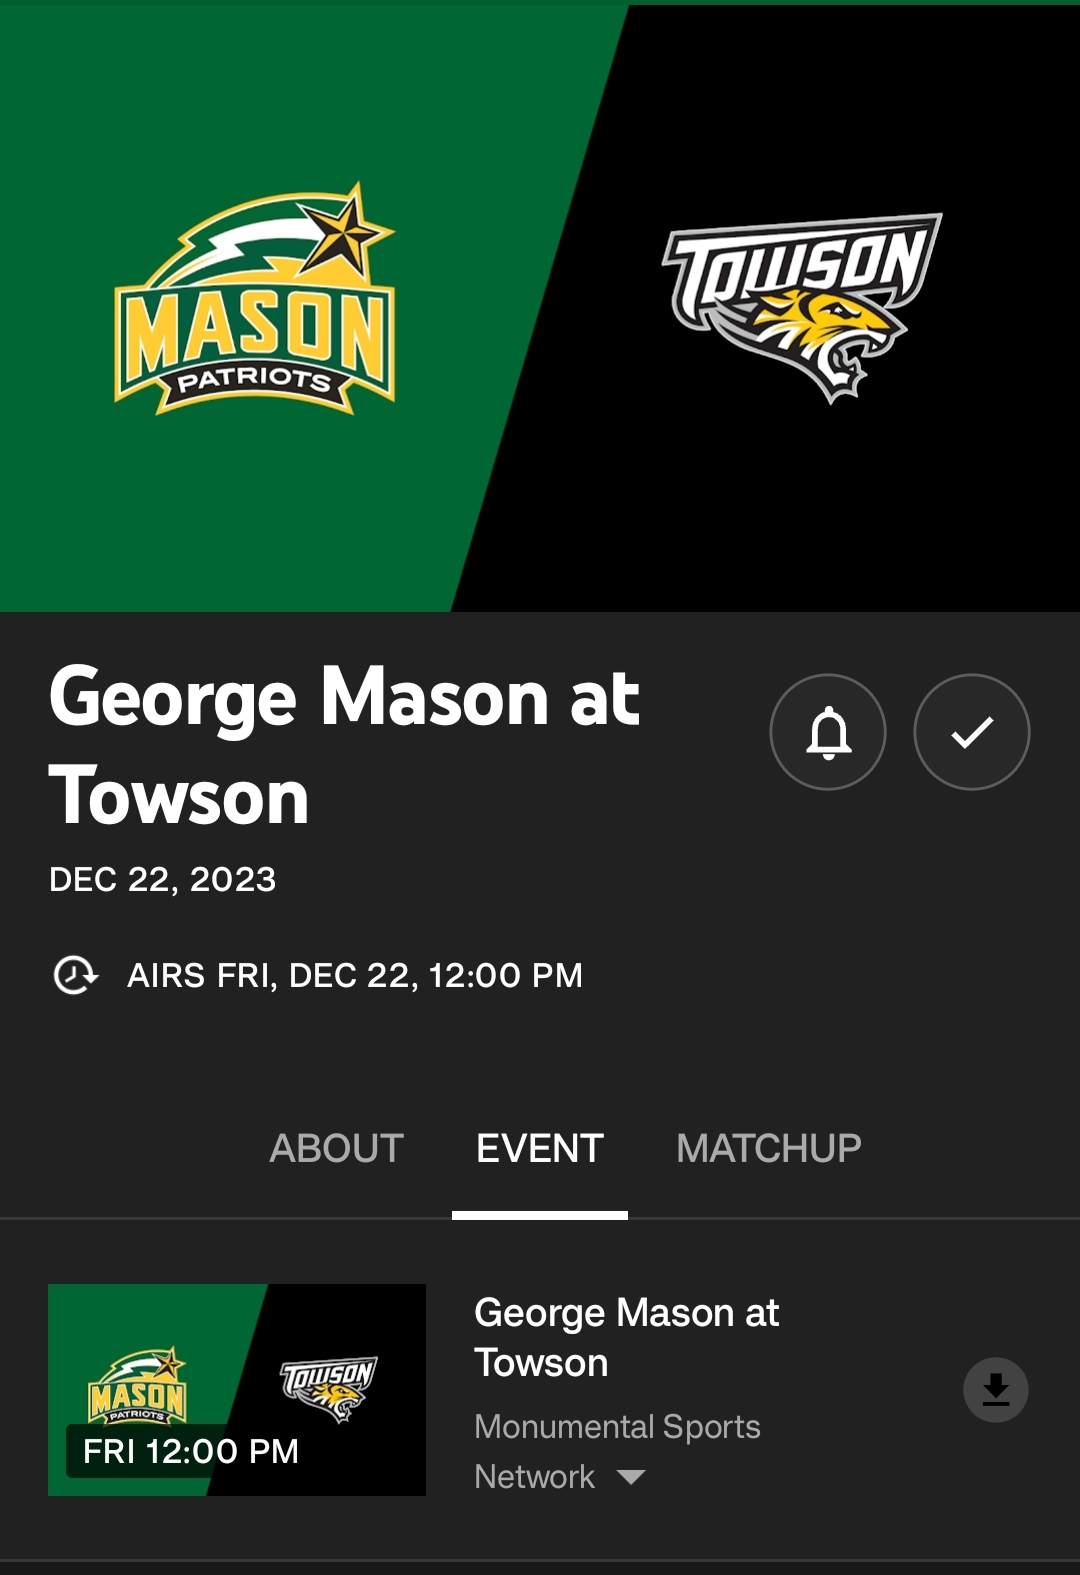Tap small Towson logo in event thumbnail
This screenshot has width=1080, height=1575.
coord(328,1388)
